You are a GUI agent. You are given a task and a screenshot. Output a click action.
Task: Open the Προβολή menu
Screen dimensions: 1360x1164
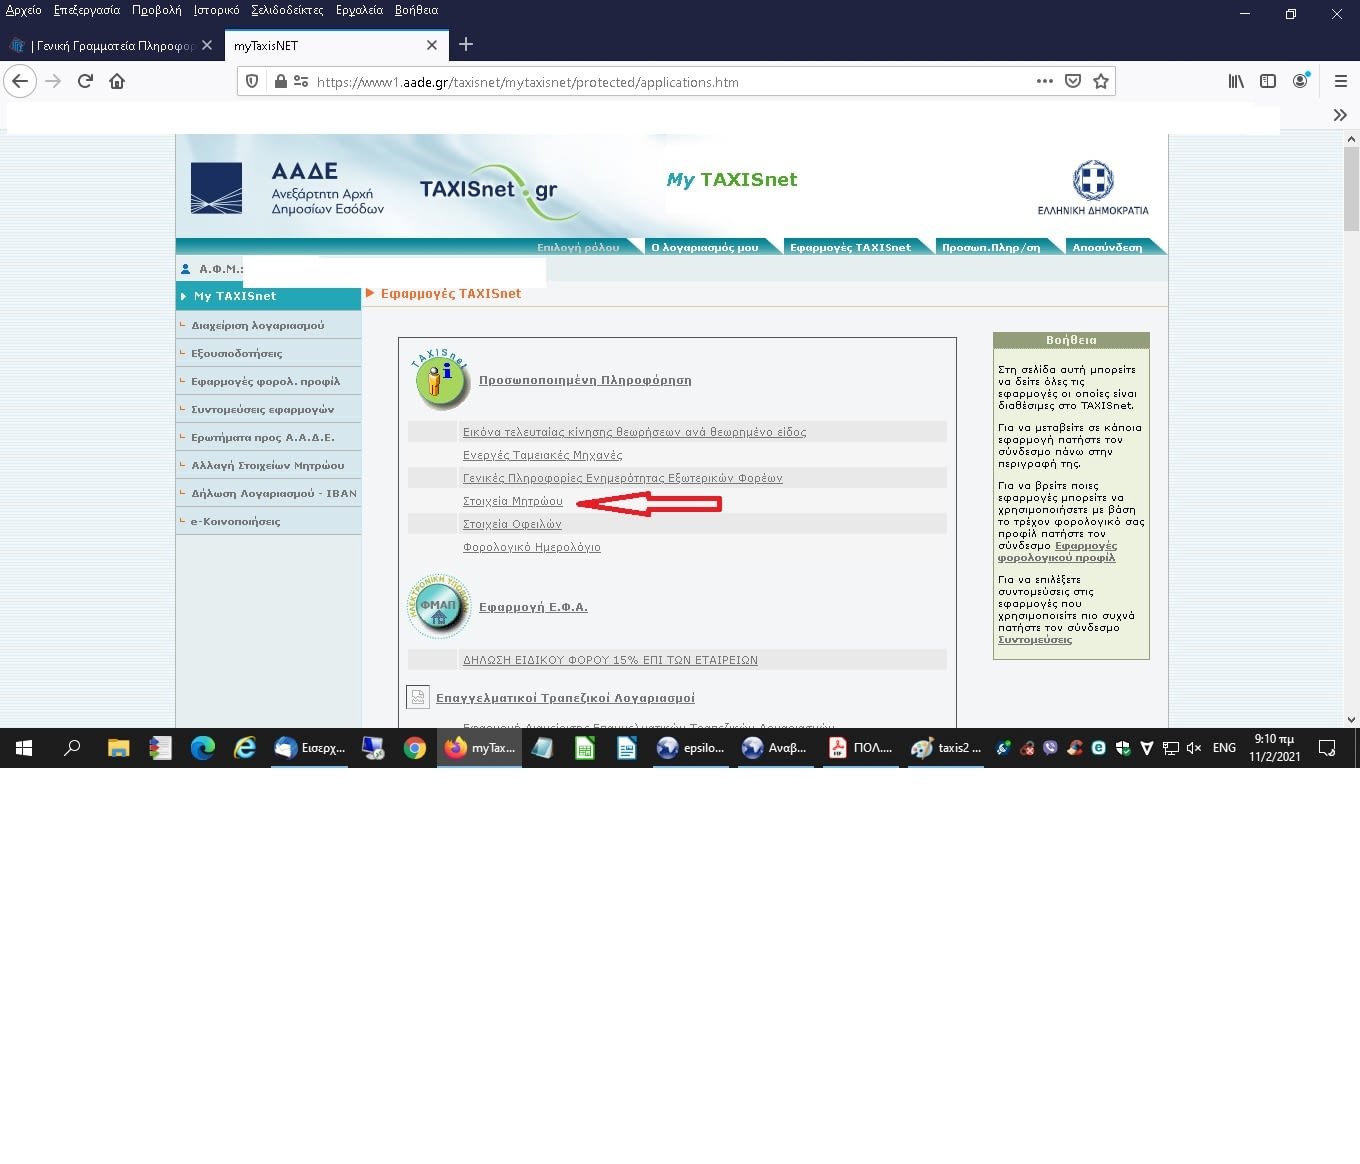click(x=157, y=10)
